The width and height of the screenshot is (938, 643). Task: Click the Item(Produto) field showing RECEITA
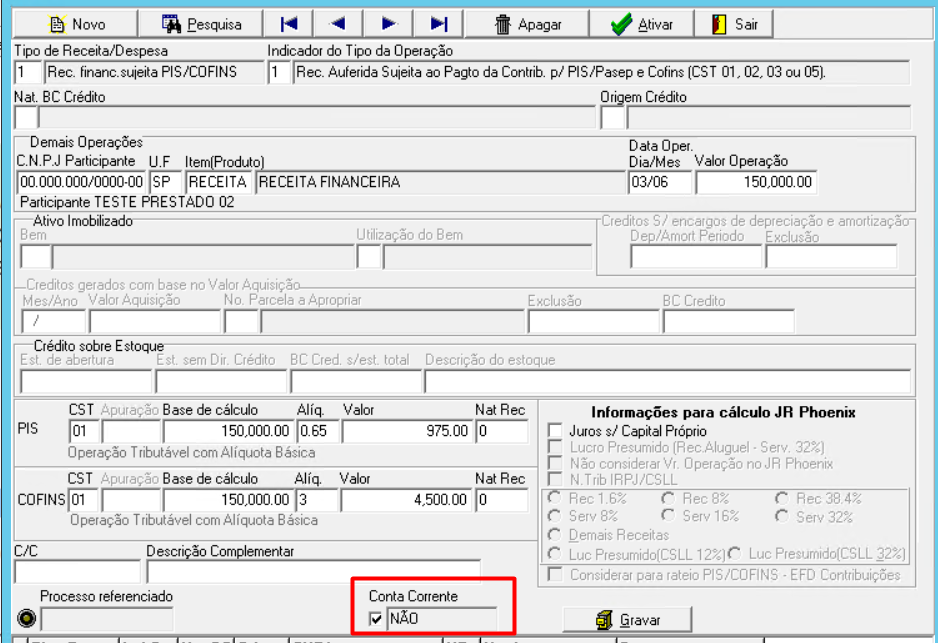[x=218, y=182]
